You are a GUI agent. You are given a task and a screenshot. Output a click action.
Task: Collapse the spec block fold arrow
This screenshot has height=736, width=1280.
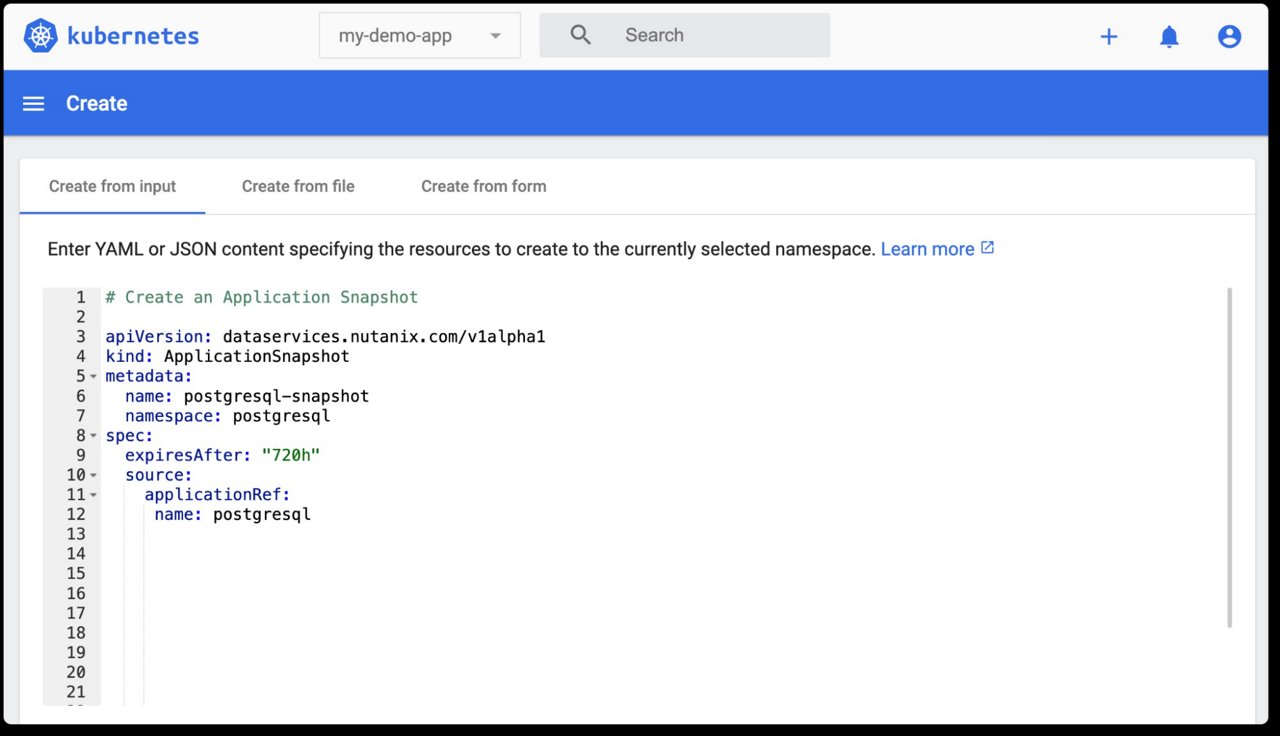point(93,436)
